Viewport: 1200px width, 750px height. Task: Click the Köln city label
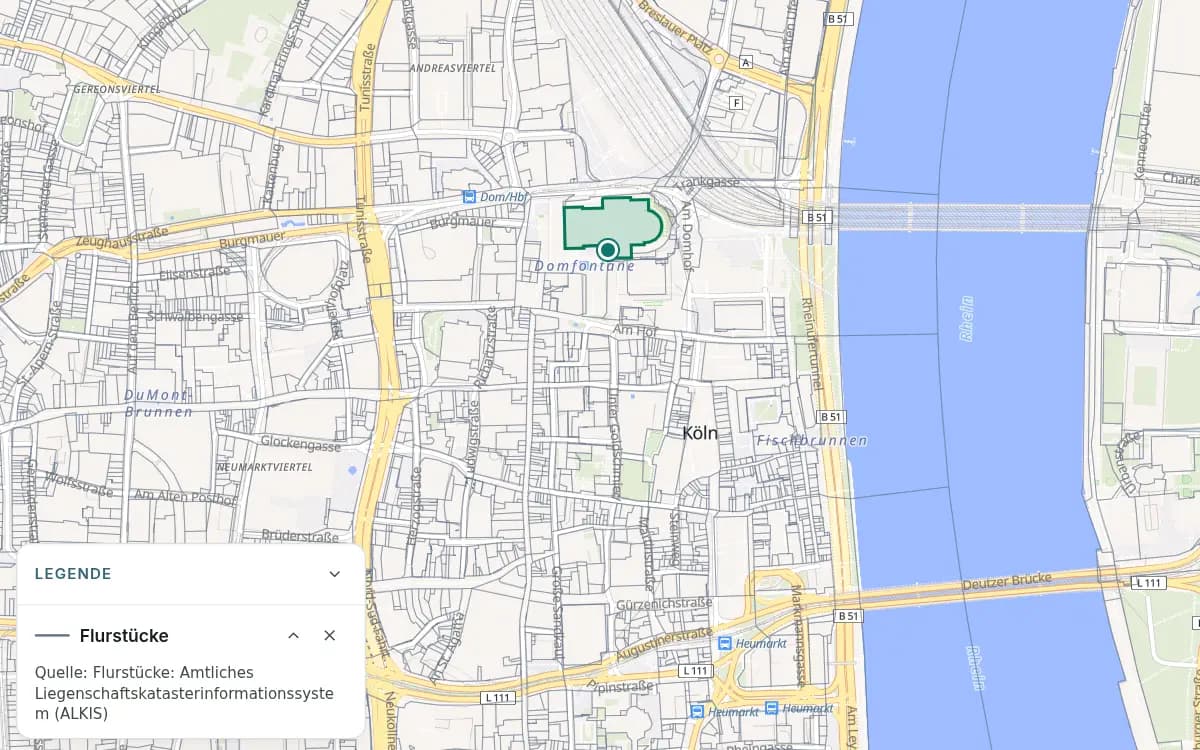(x=700, y=433)
